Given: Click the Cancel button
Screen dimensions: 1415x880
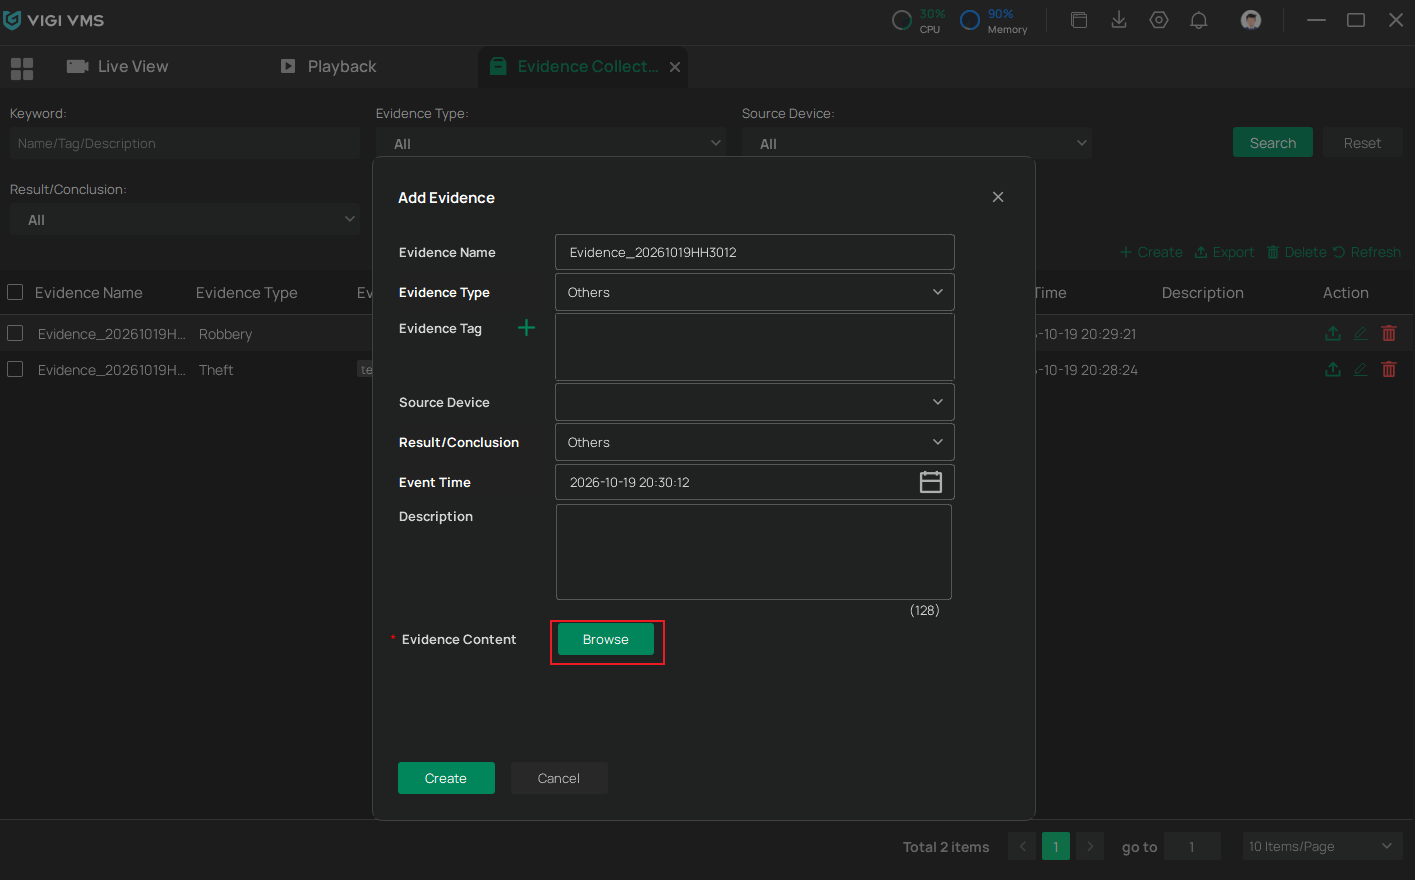Looking at the screenshot, I should tap(559, 778).
